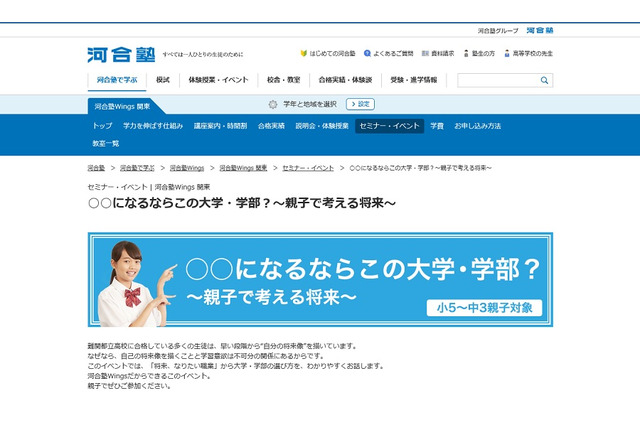
Task: Open the 校舎・教室 main menu item
Action: point(284,80)
